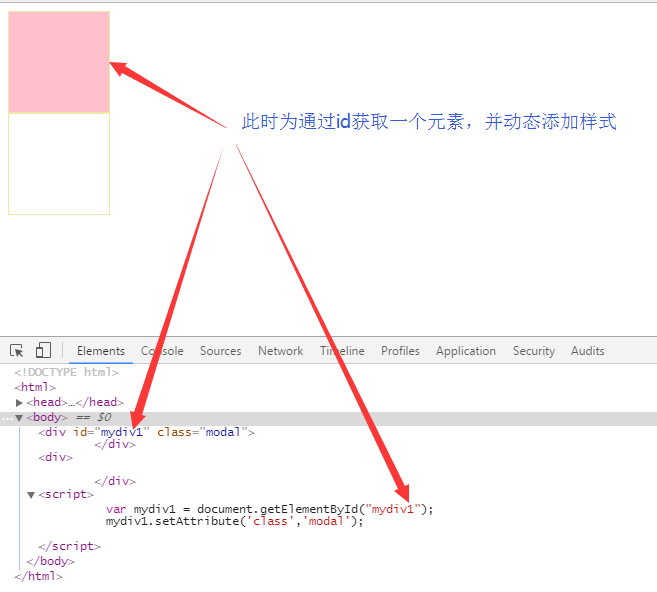The height and width of the screenshot is (592, 657).
Task: Toggle the device toolbar icon
Action: 43,350
